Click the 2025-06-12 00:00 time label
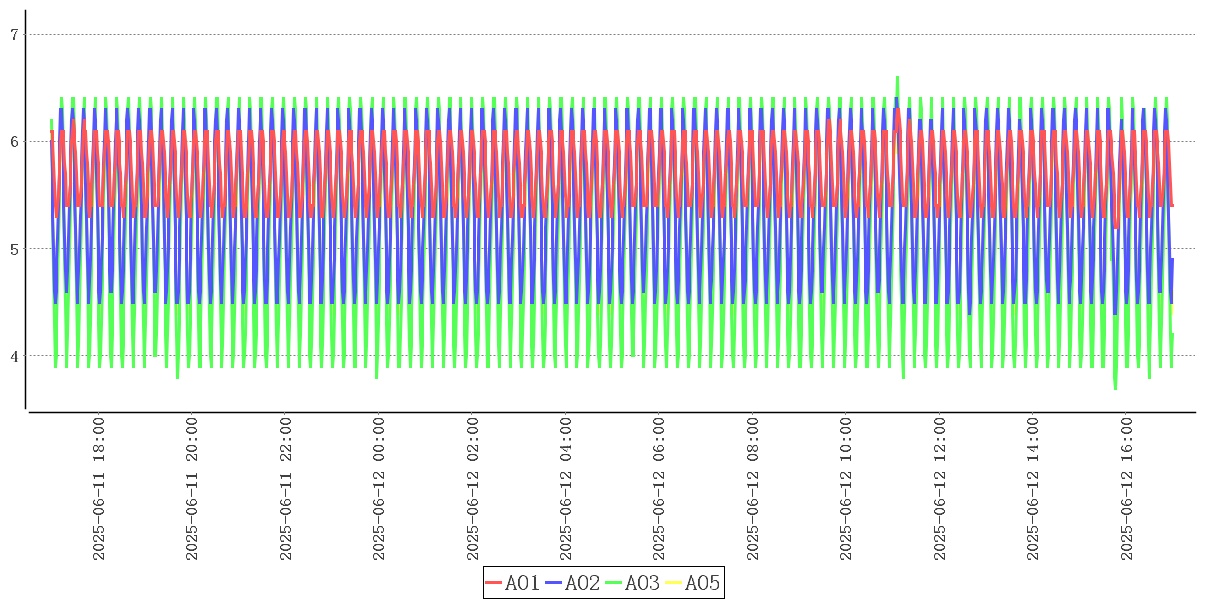This screenshot has height=600, width=1207. coord(379,489)
